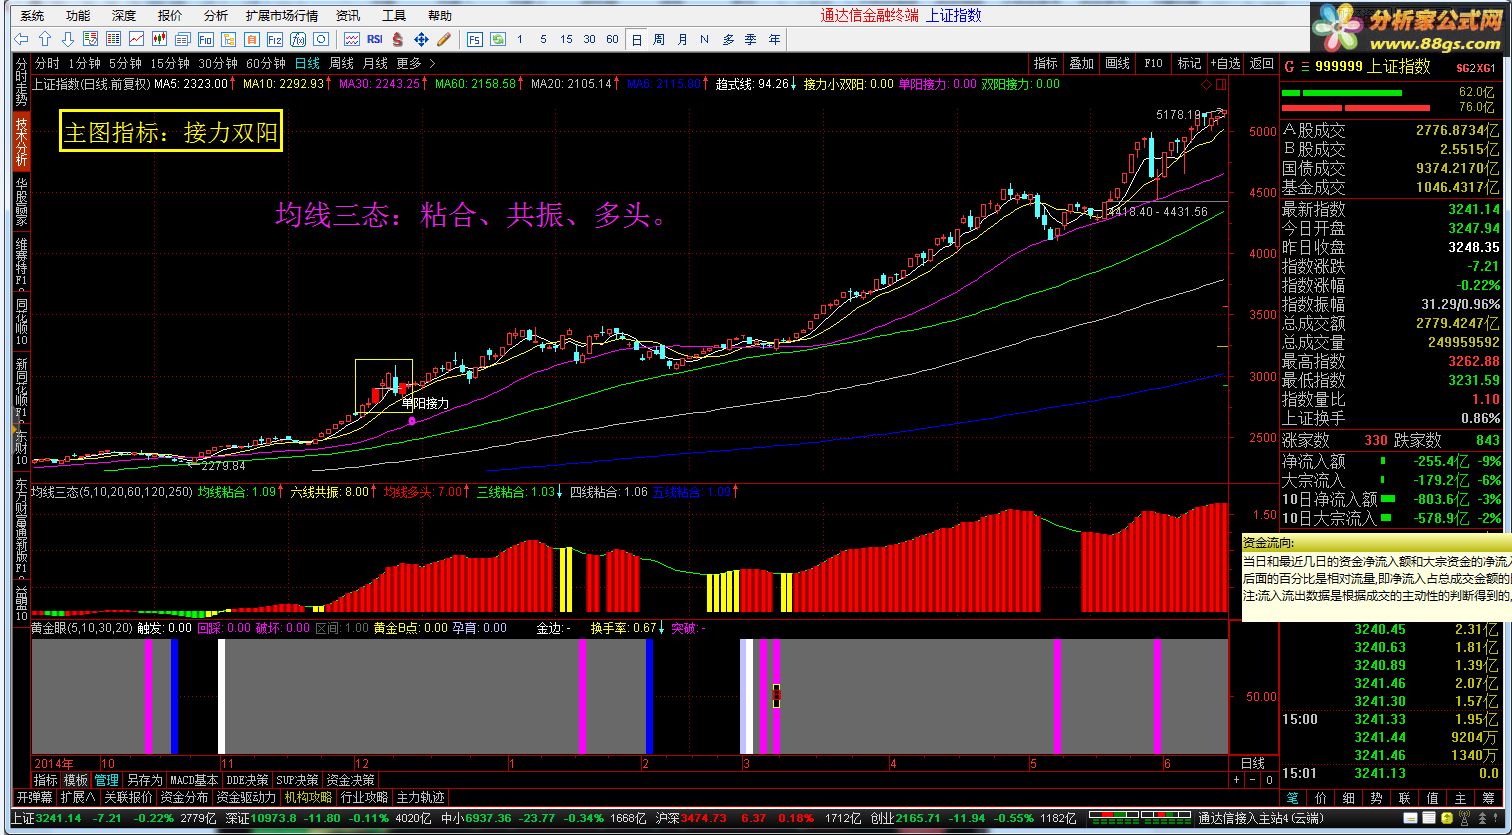
Task: Click the down arrow toolbar icon
Action: tap(68, 39)
